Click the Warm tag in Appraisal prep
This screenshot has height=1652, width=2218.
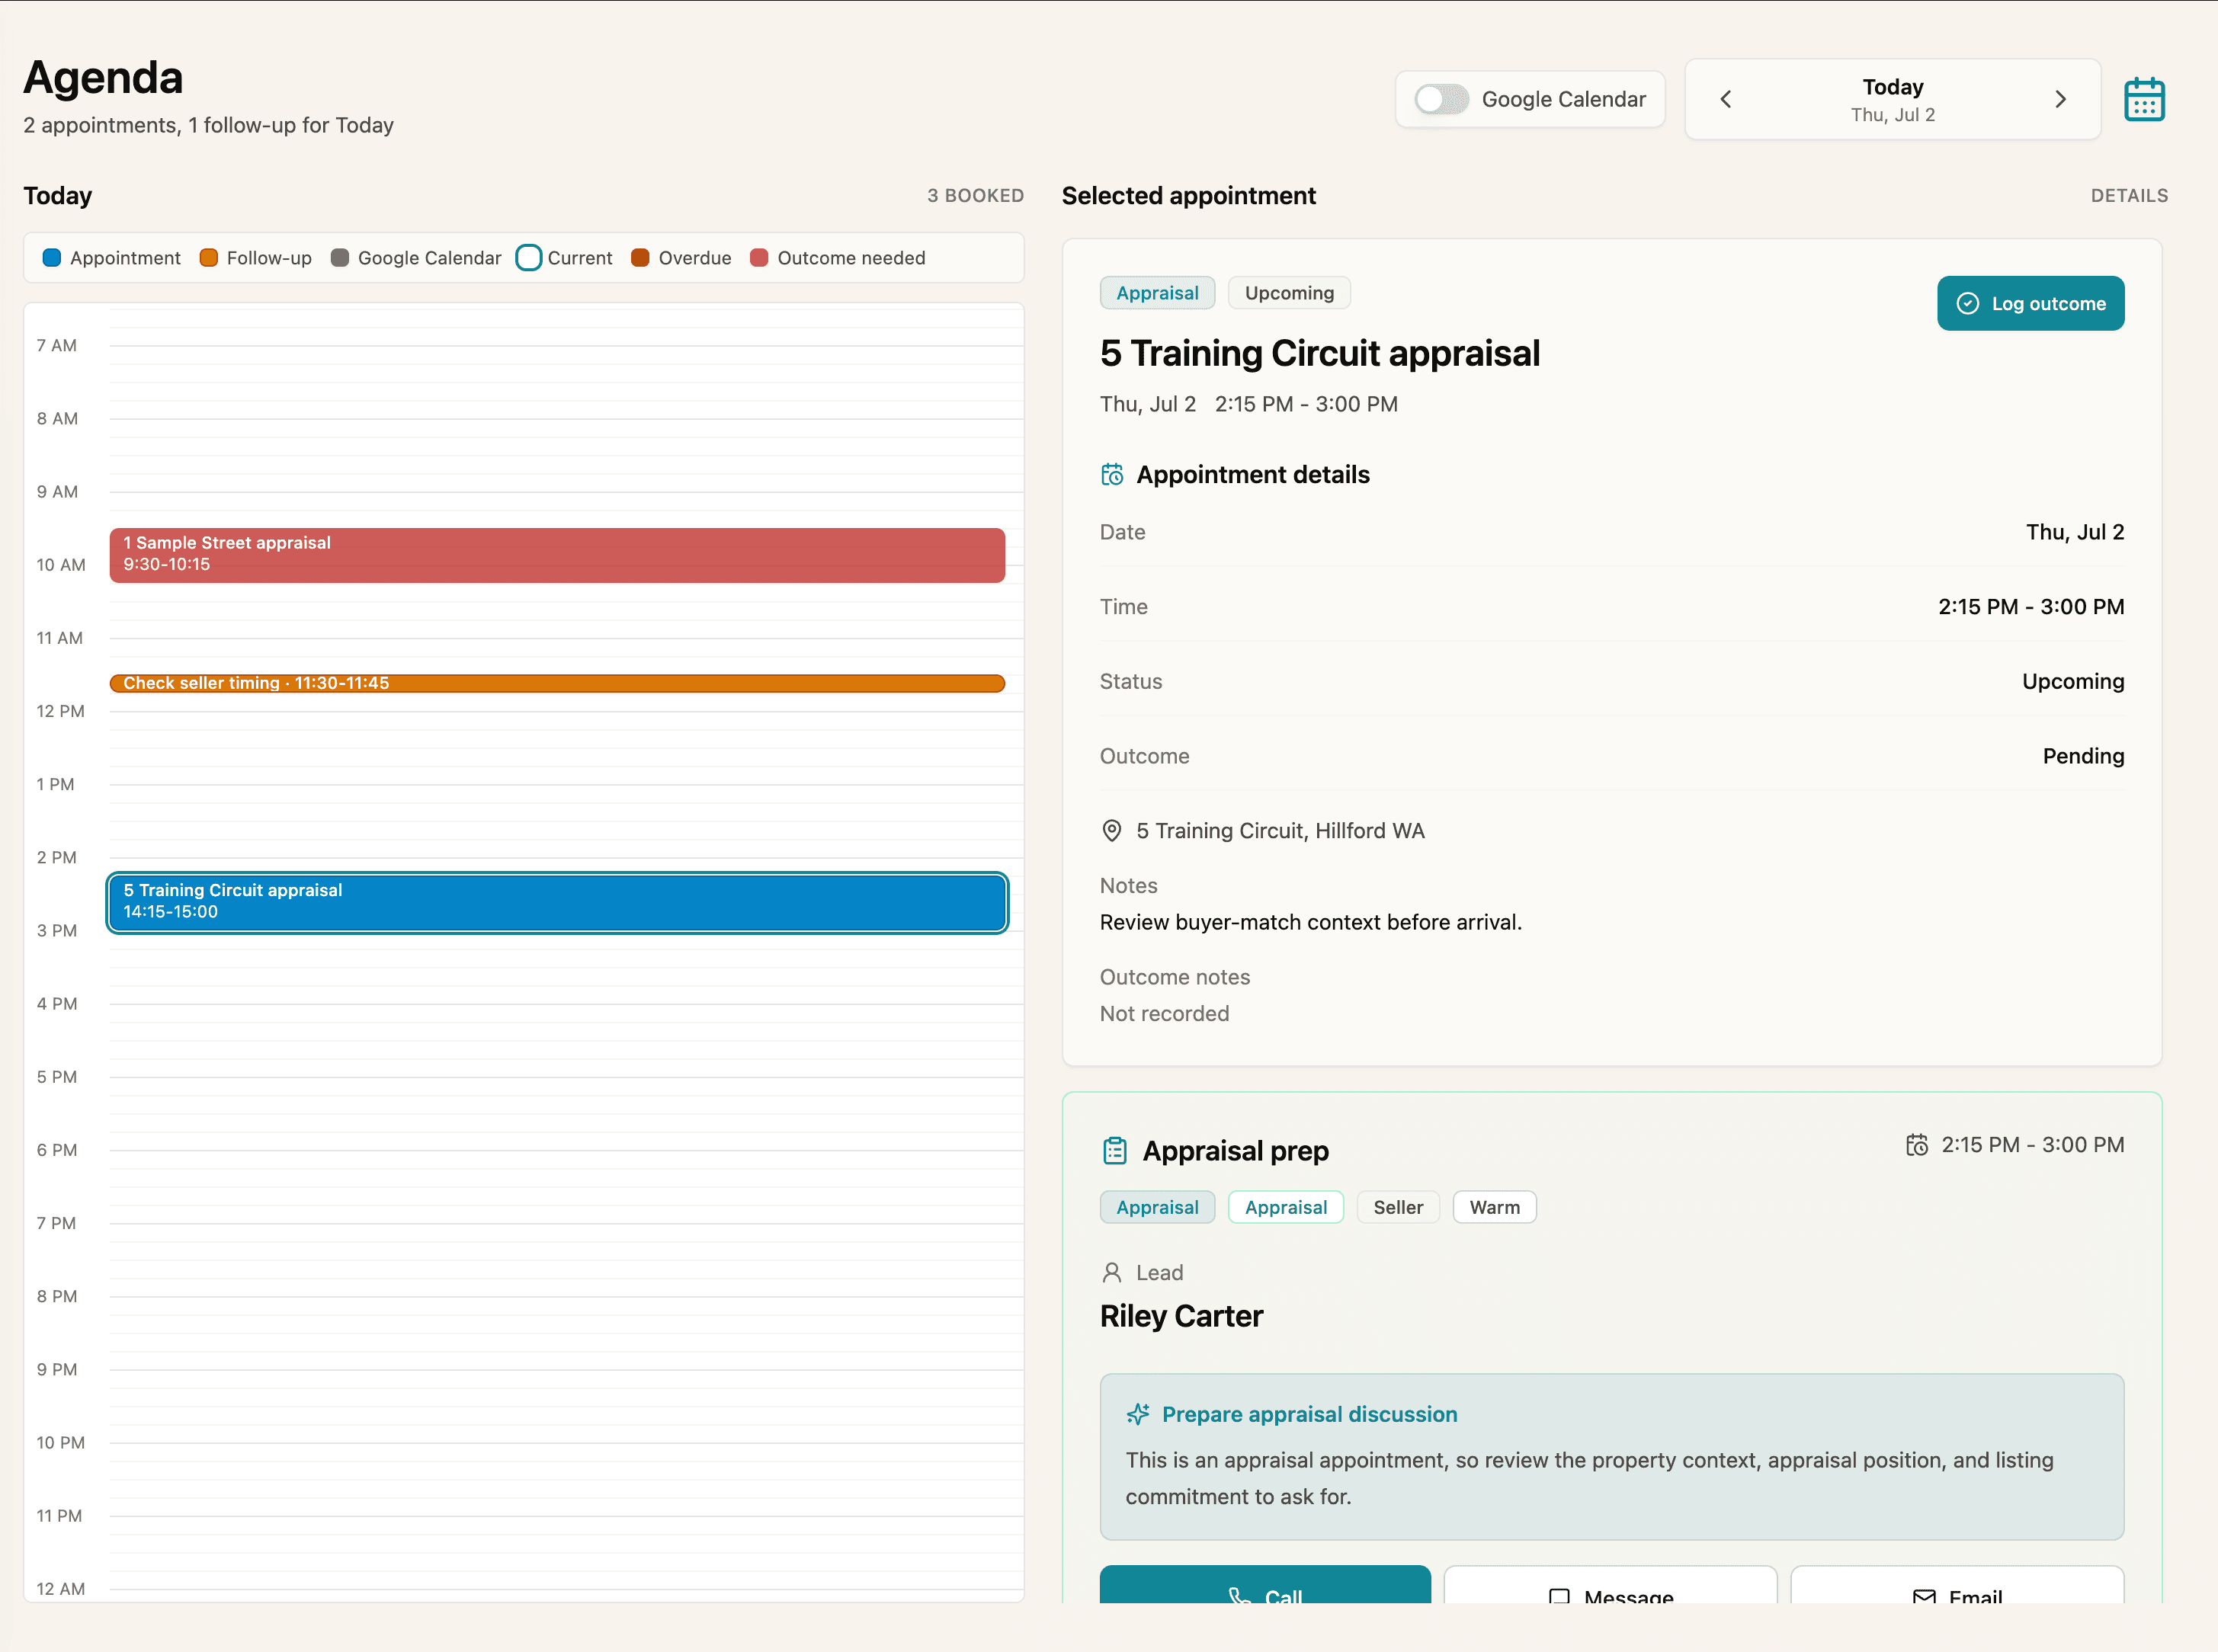point(1494,1207)
